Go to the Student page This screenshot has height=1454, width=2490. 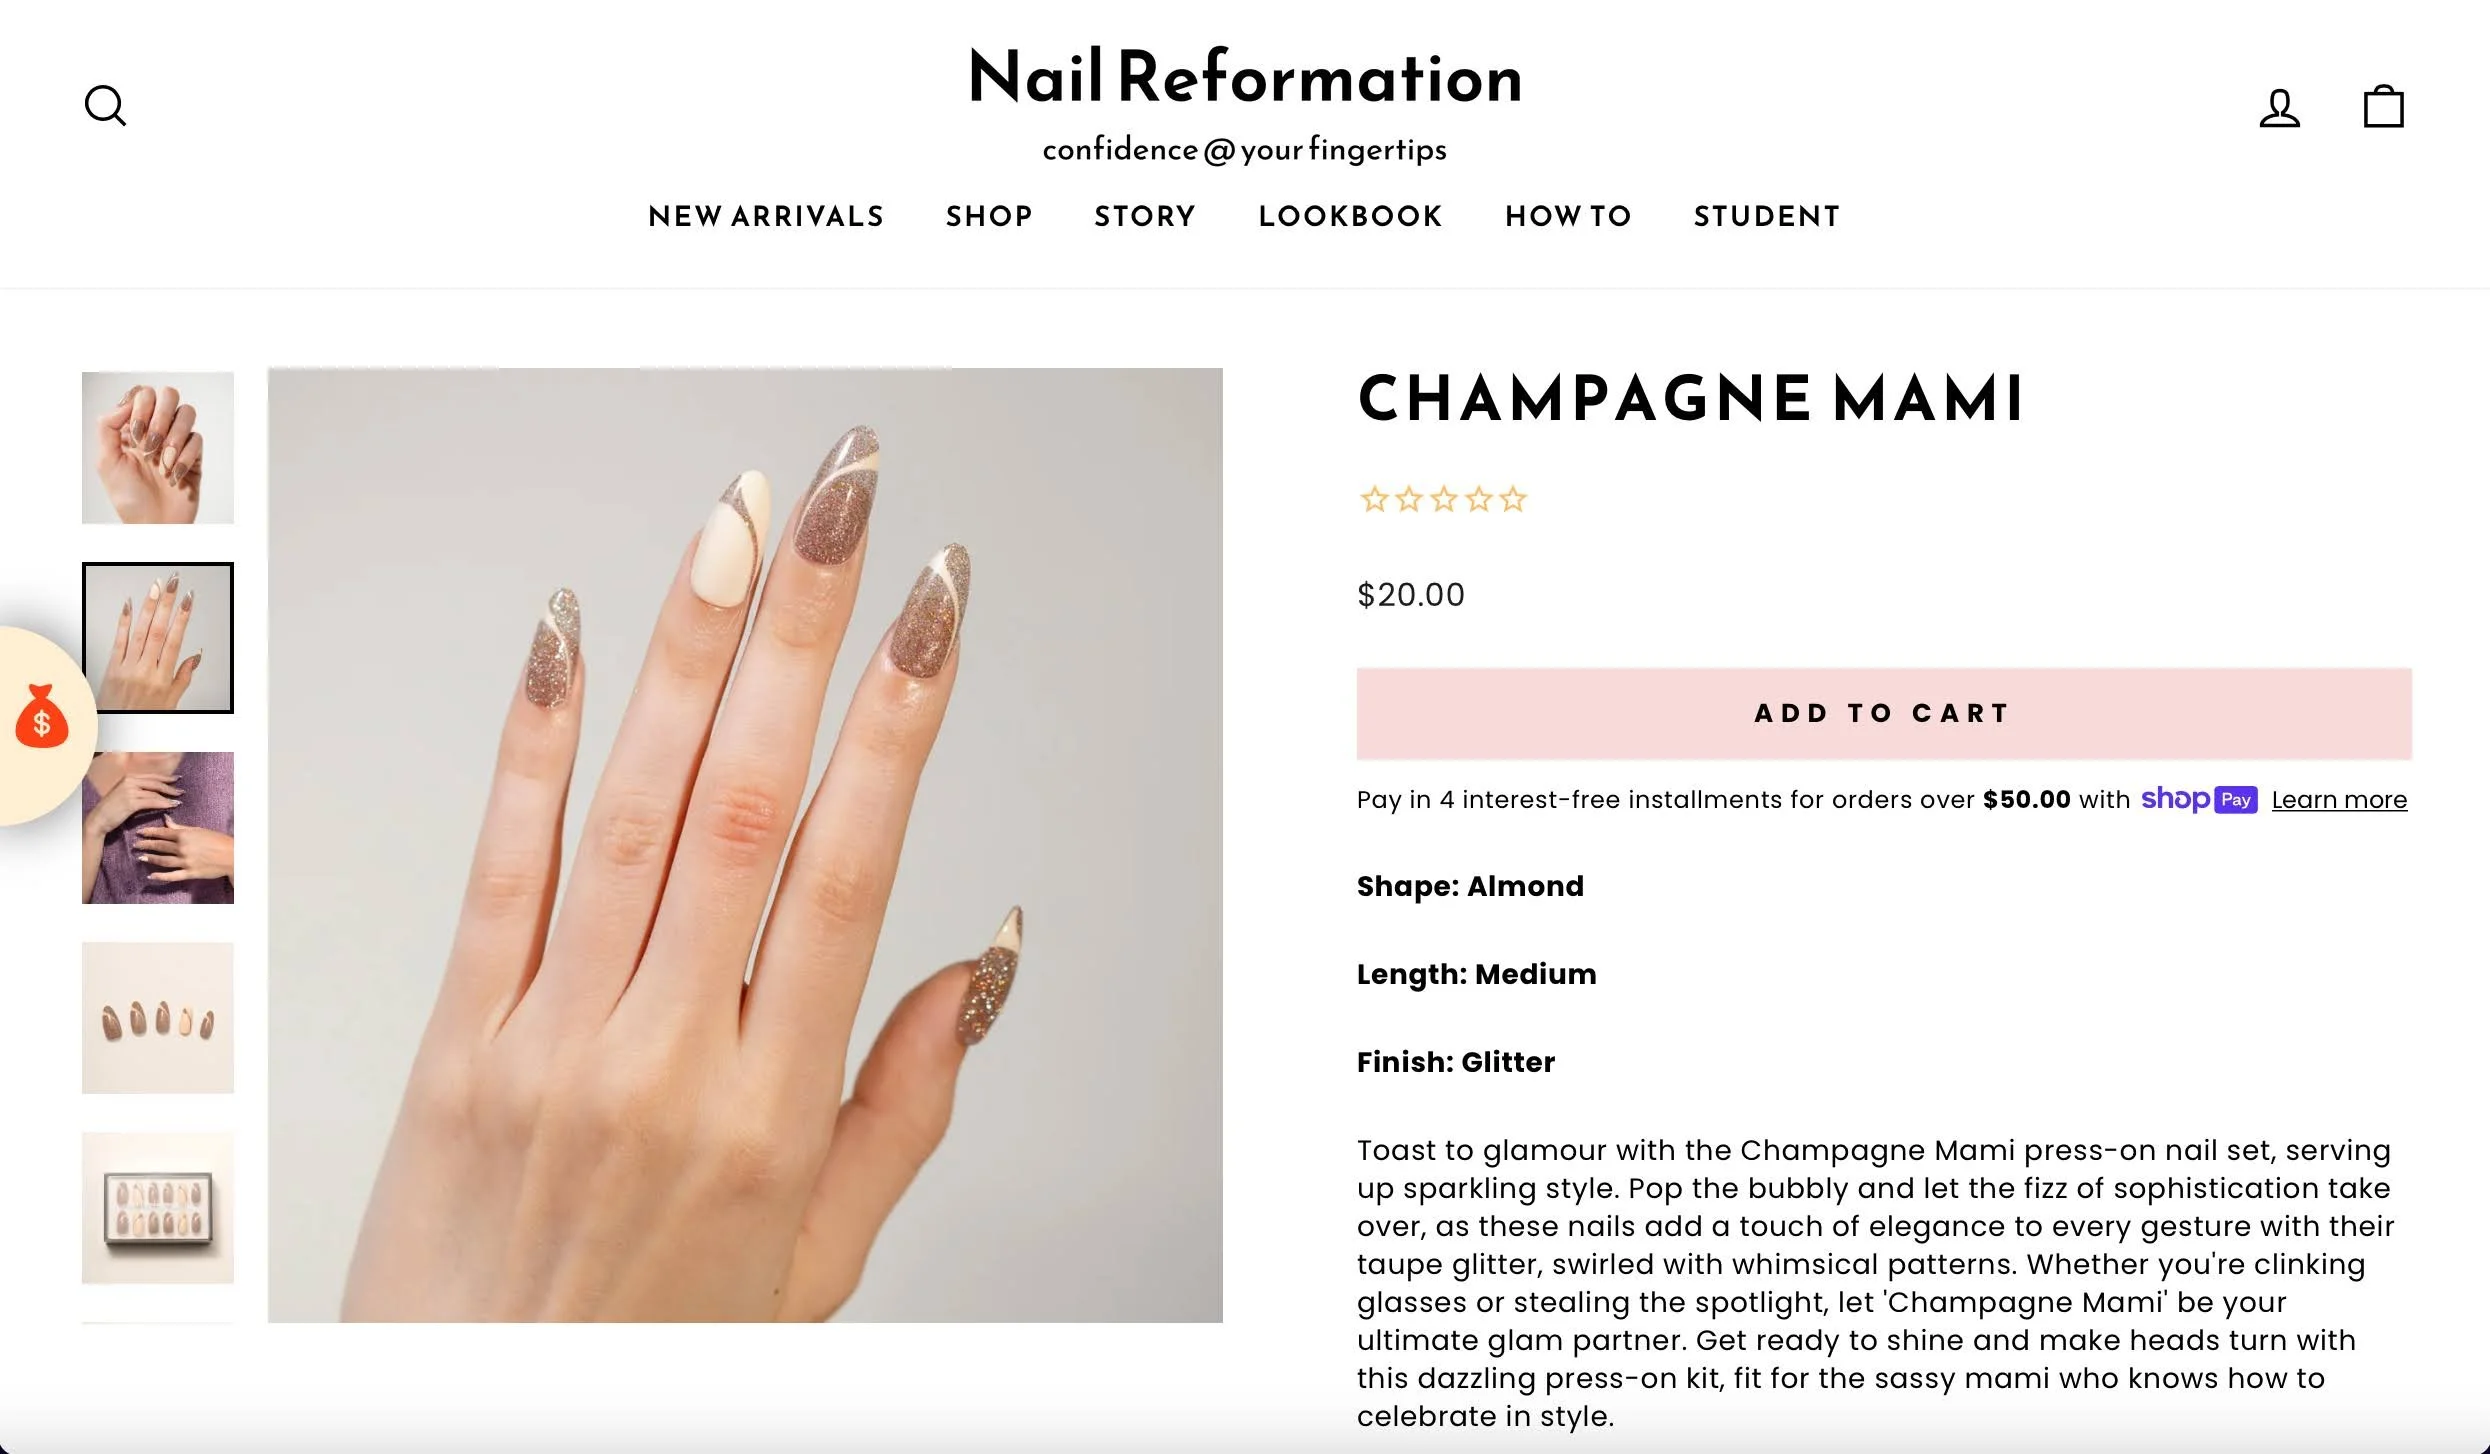point(1767,216)
